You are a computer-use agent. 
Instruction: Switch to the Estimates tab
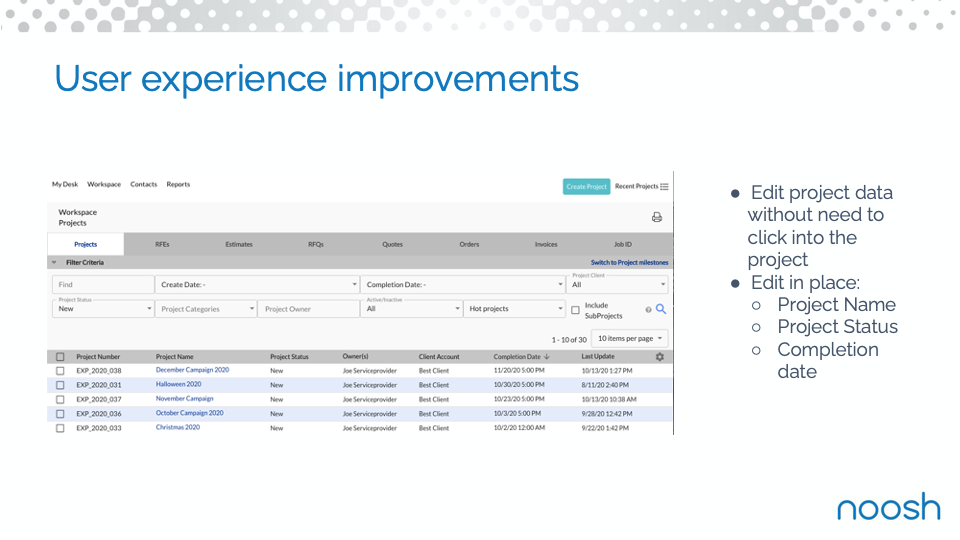(239, 244)
